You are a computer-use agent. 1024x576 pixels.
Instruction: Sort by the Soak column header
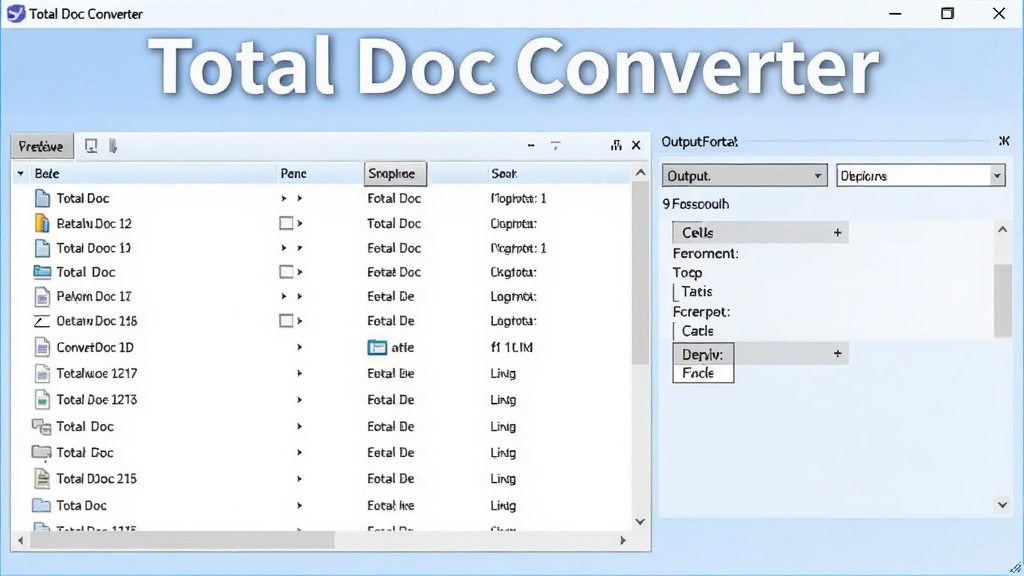[x=504, y=174]
